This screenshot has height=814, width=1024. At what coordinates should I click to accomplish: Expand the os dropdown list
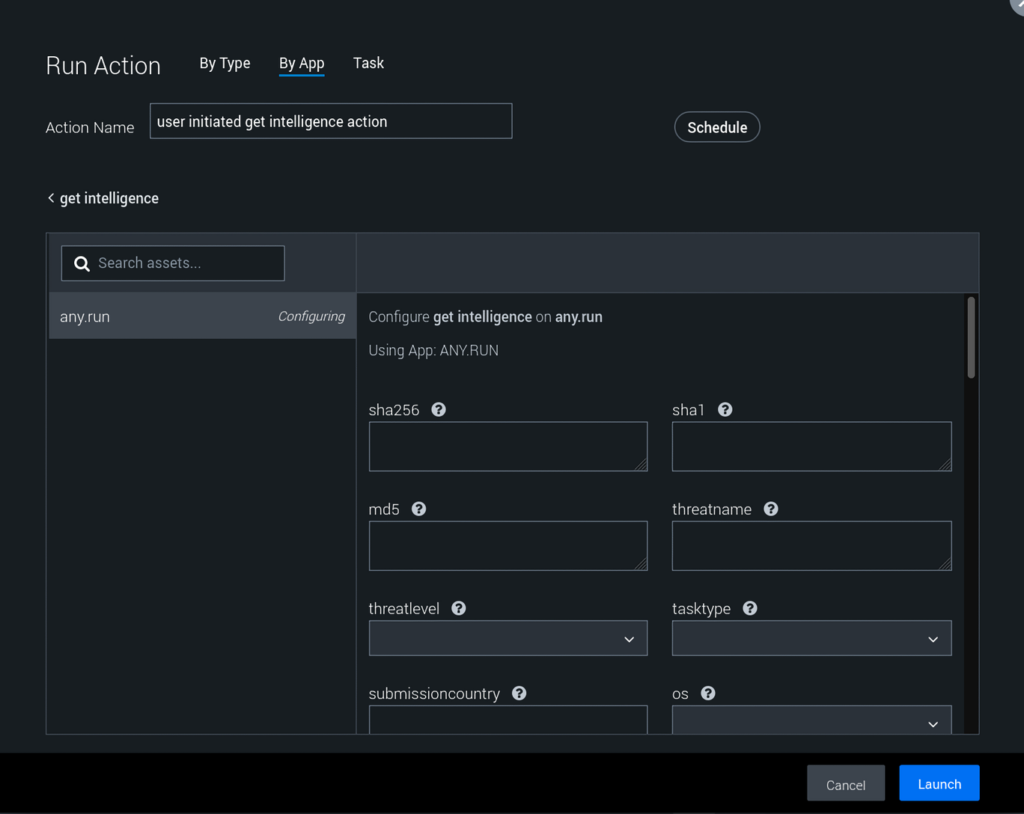coord(811,722)
